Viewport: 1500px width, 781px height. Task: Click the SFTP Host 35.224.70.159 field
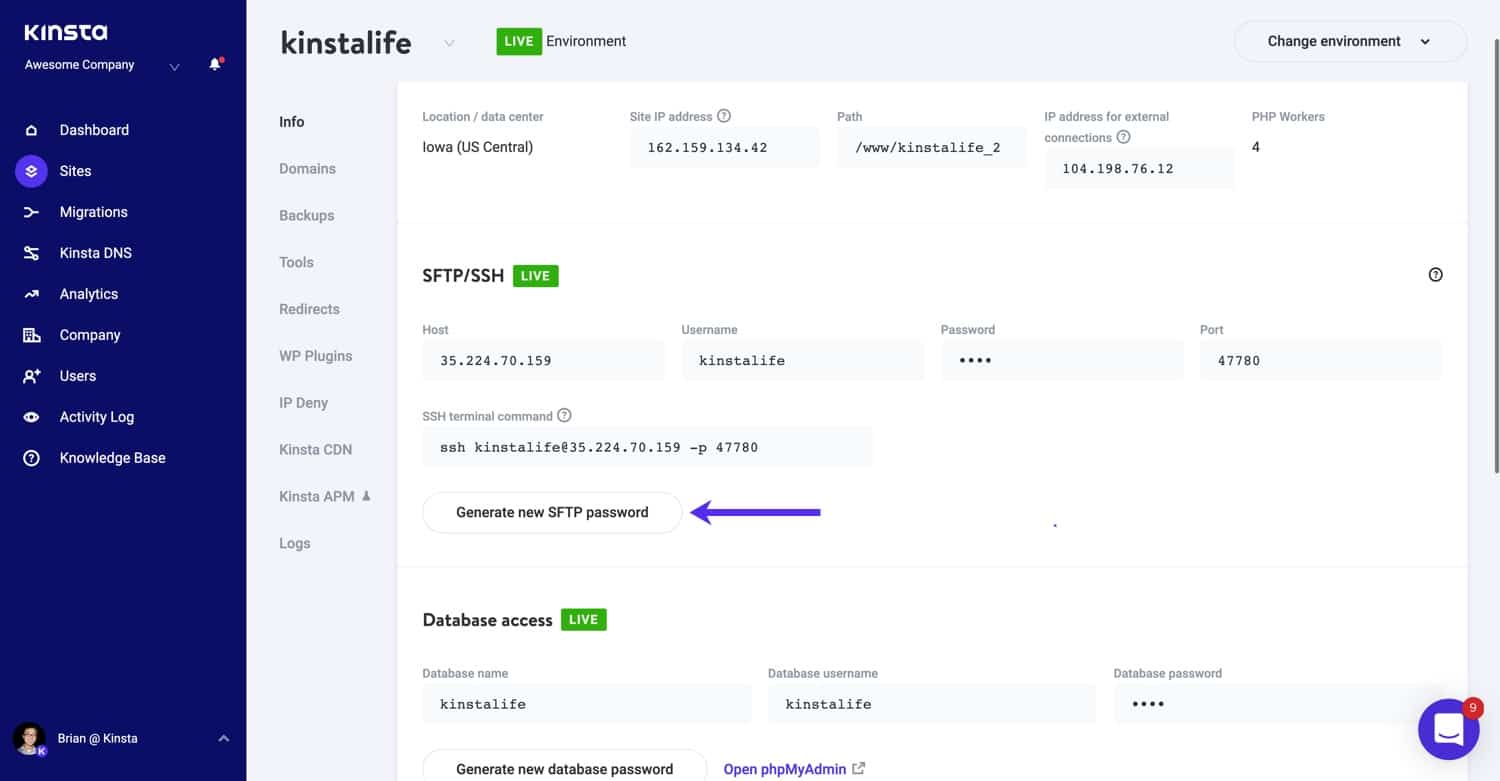543,360
